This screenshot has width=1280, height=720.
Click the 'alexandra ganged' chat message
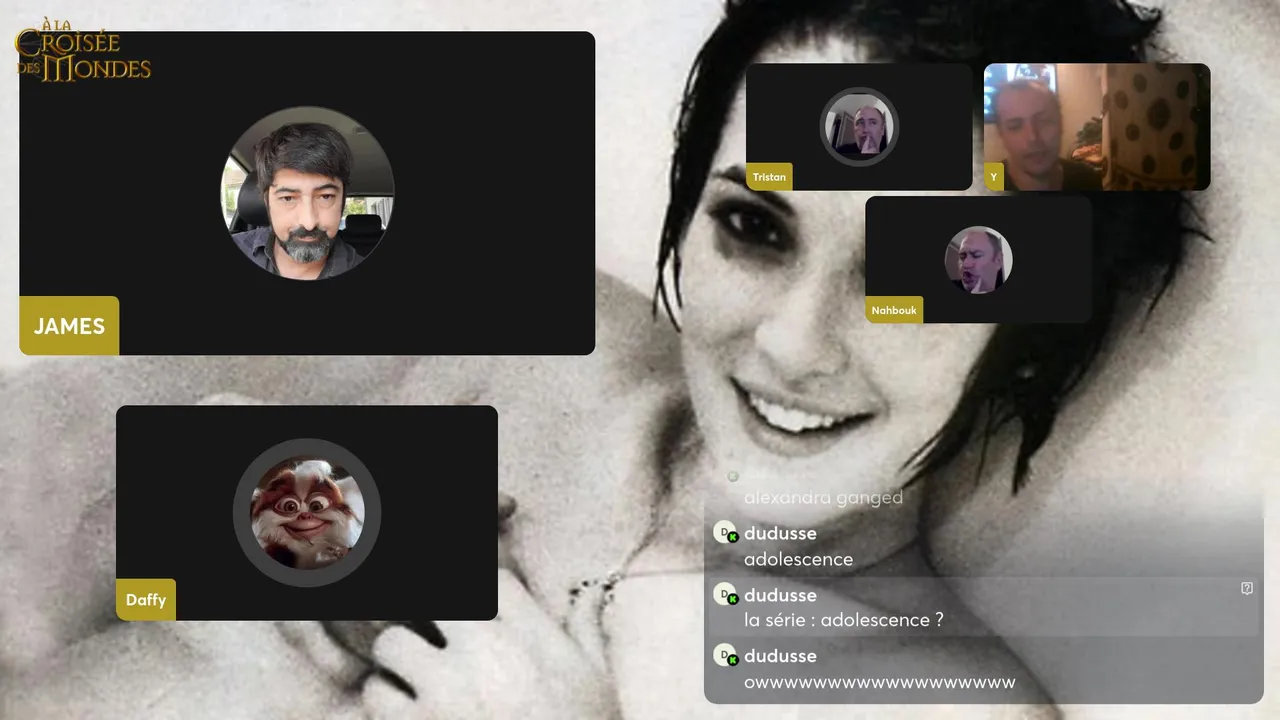pyautogui.click(x=823, y=497)
